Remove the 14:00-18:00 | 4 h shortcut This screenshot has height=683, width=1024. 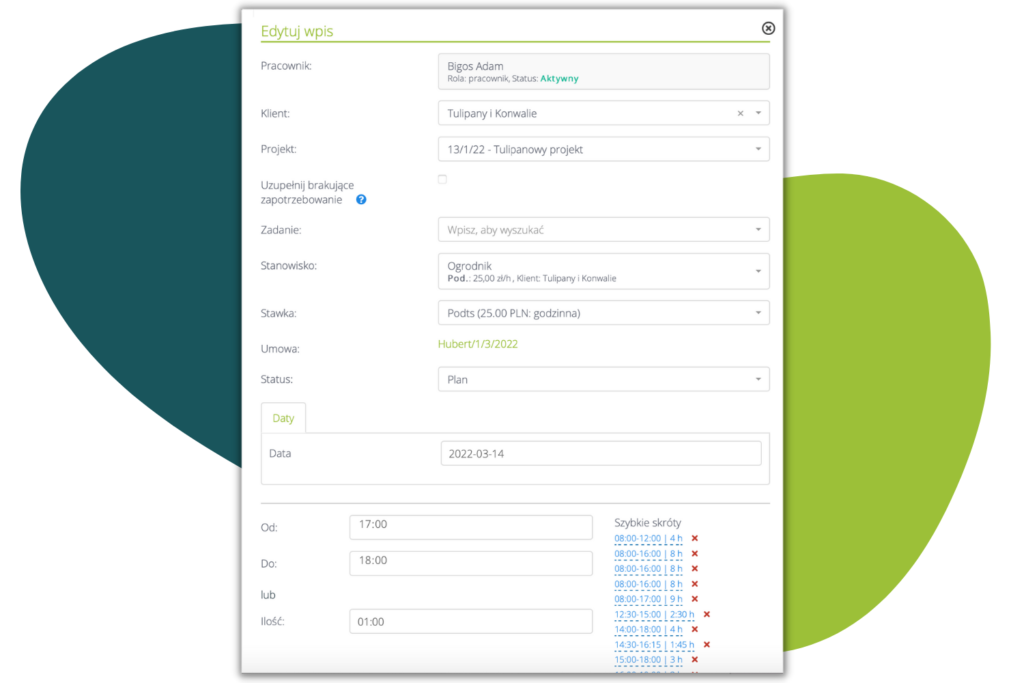pyautogui.click(x=694, y=629)
